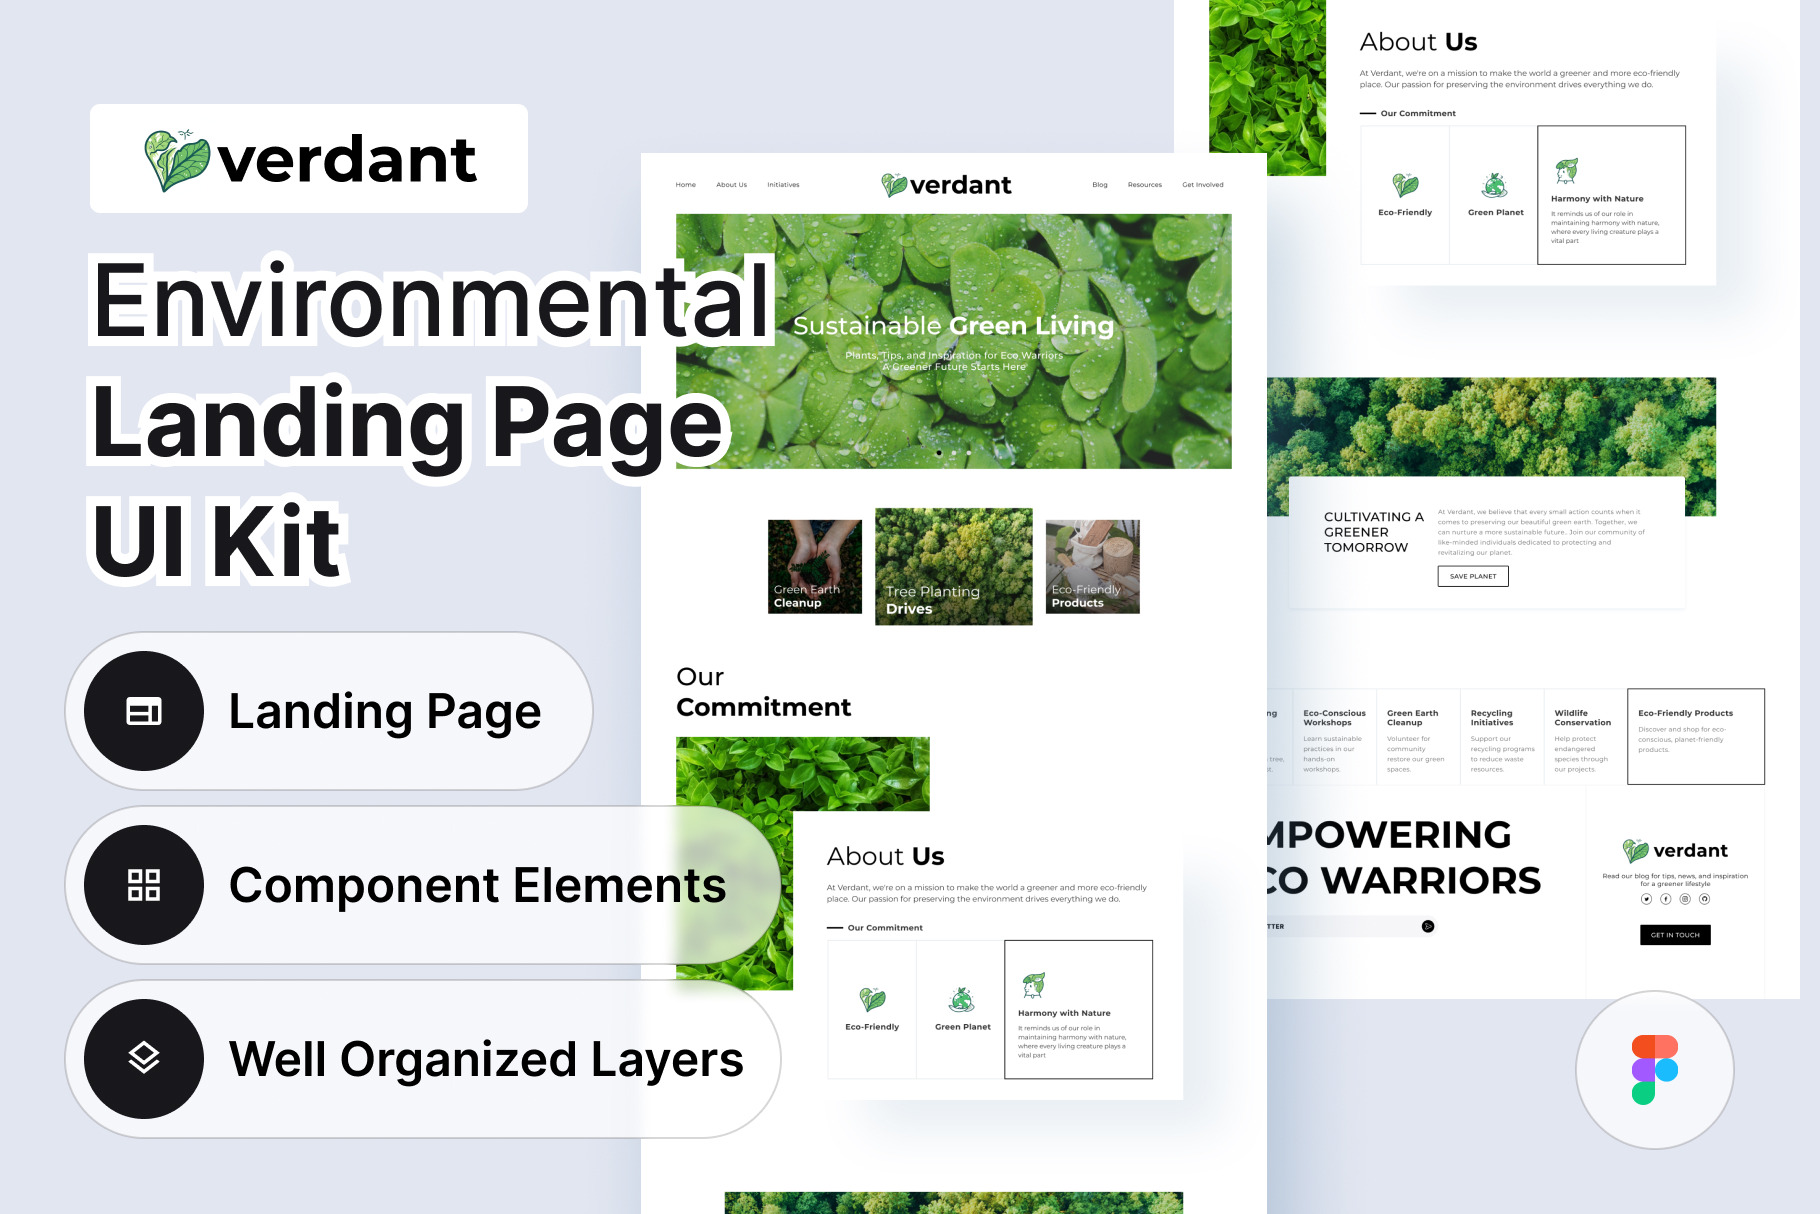
Task: Open the Facebook social icon
Action: 1666,899
